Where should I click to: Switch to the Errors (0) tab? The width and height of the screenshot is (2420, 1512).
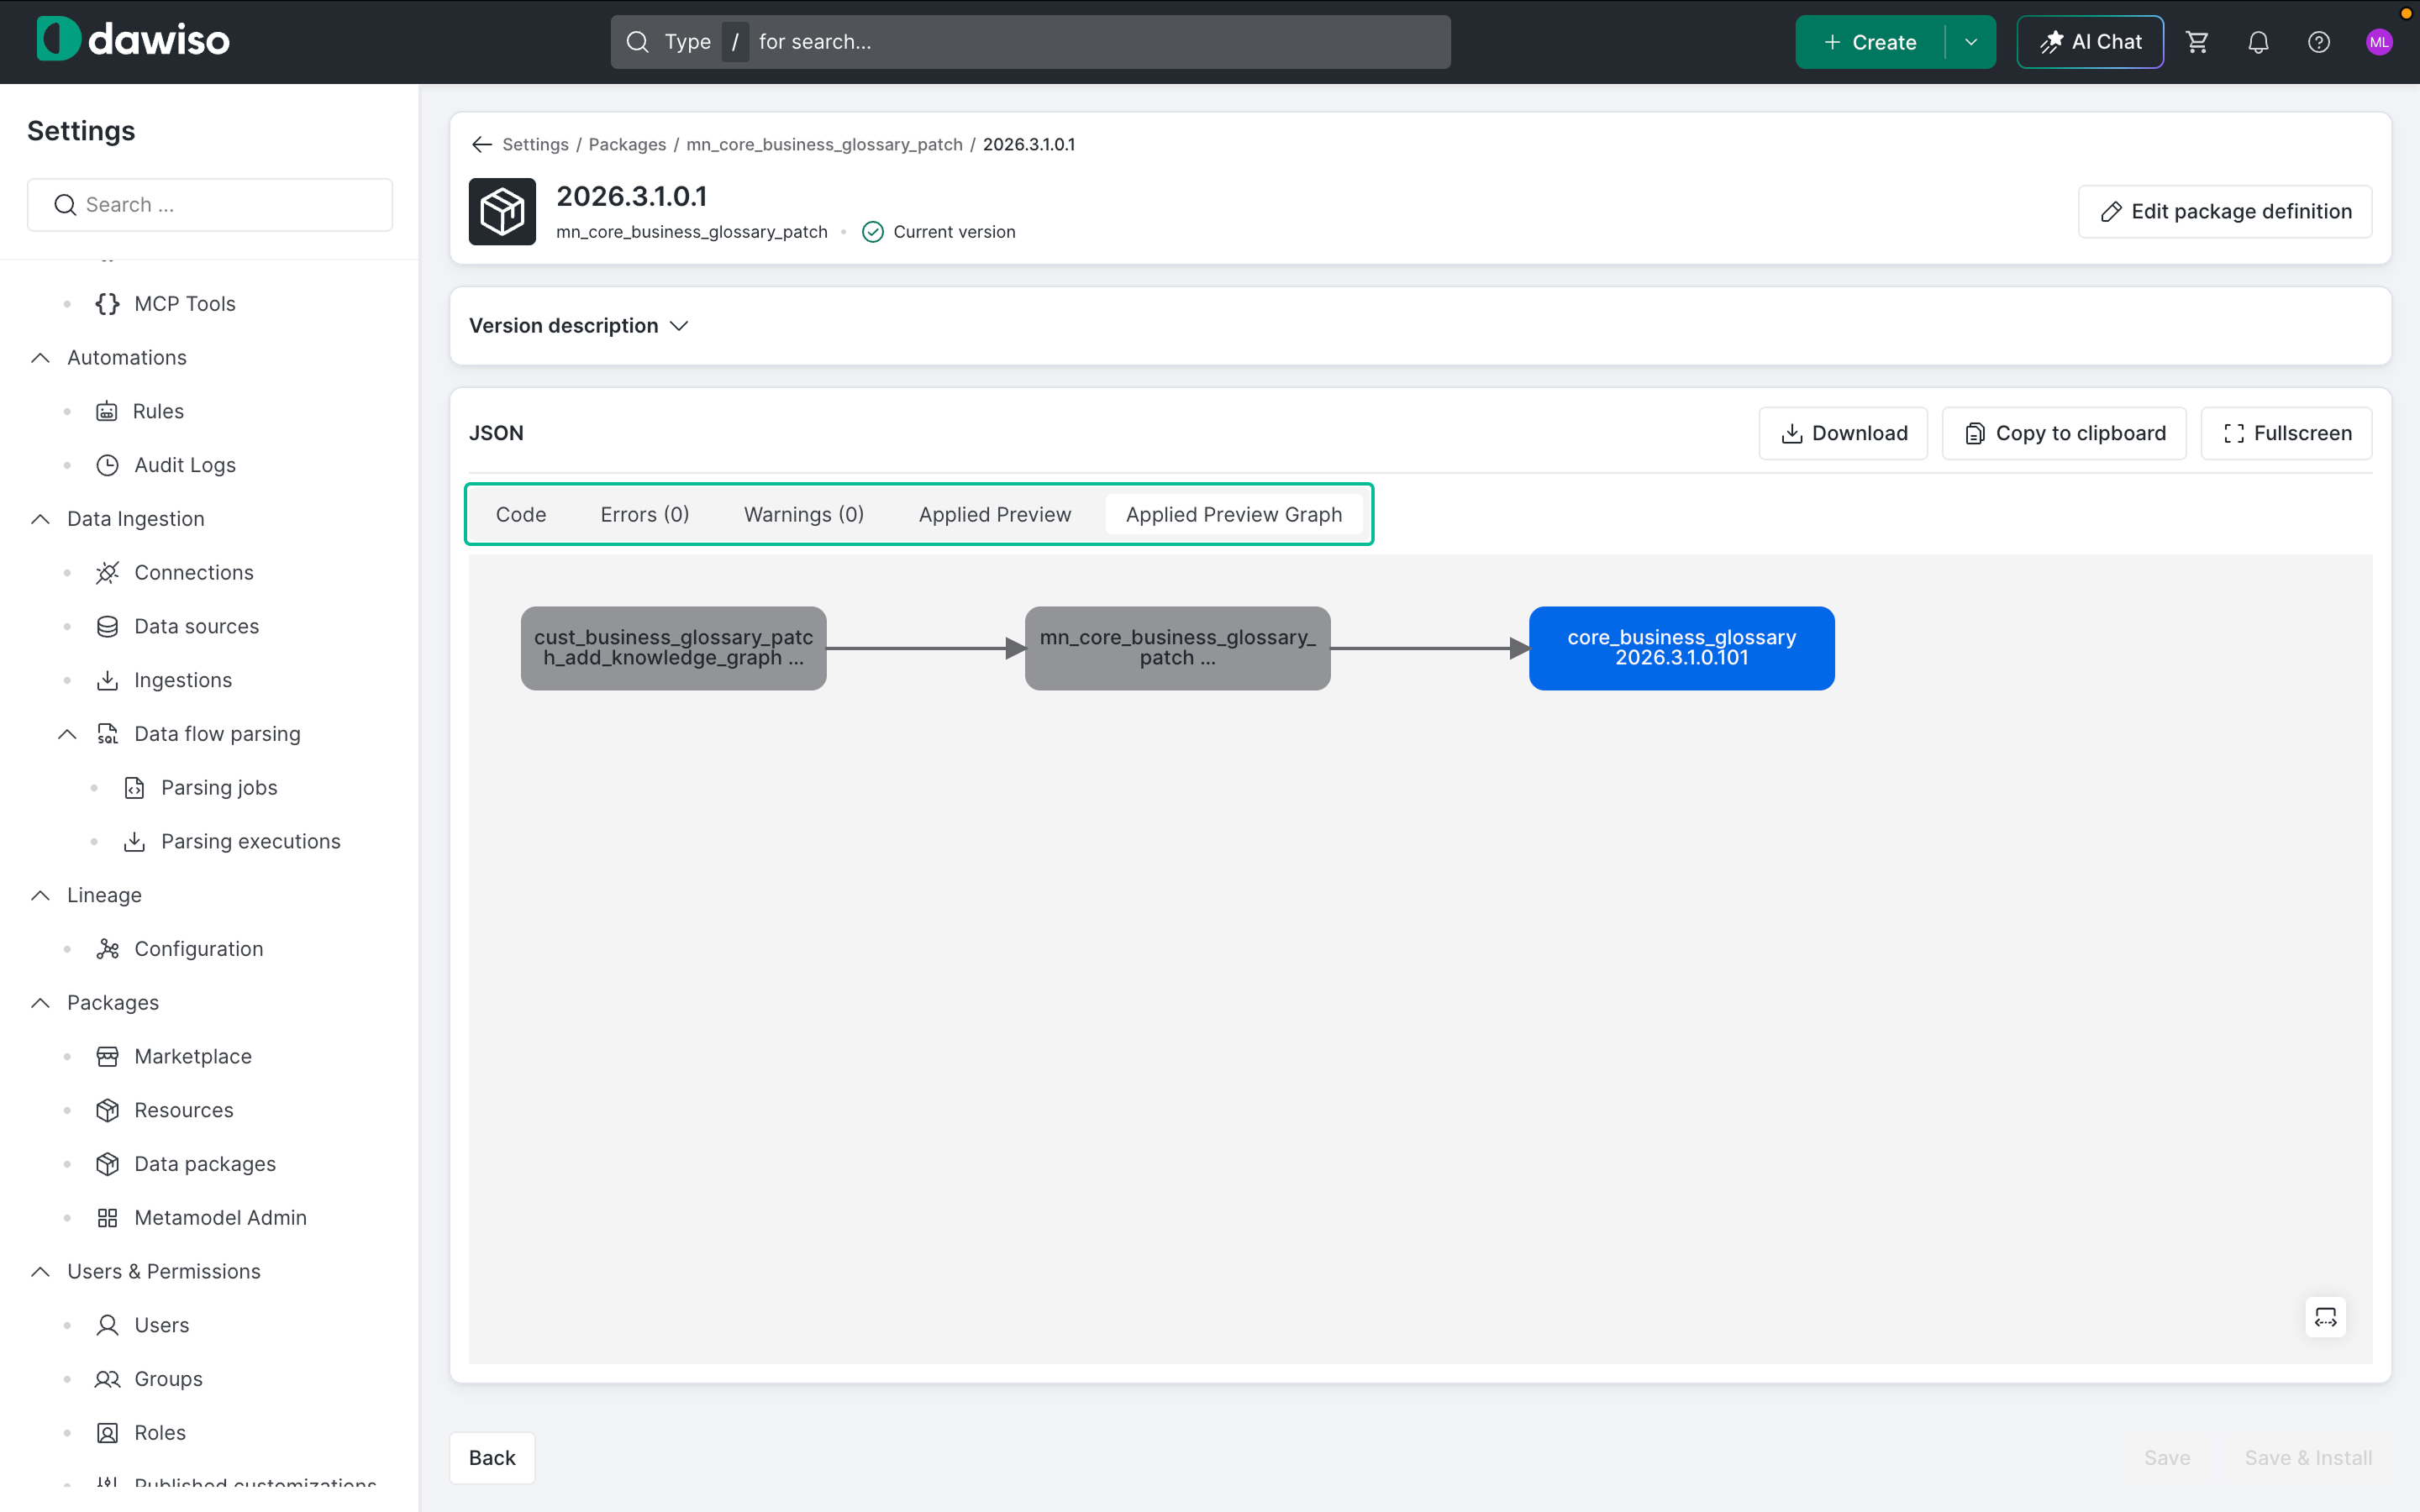(645, 514)
